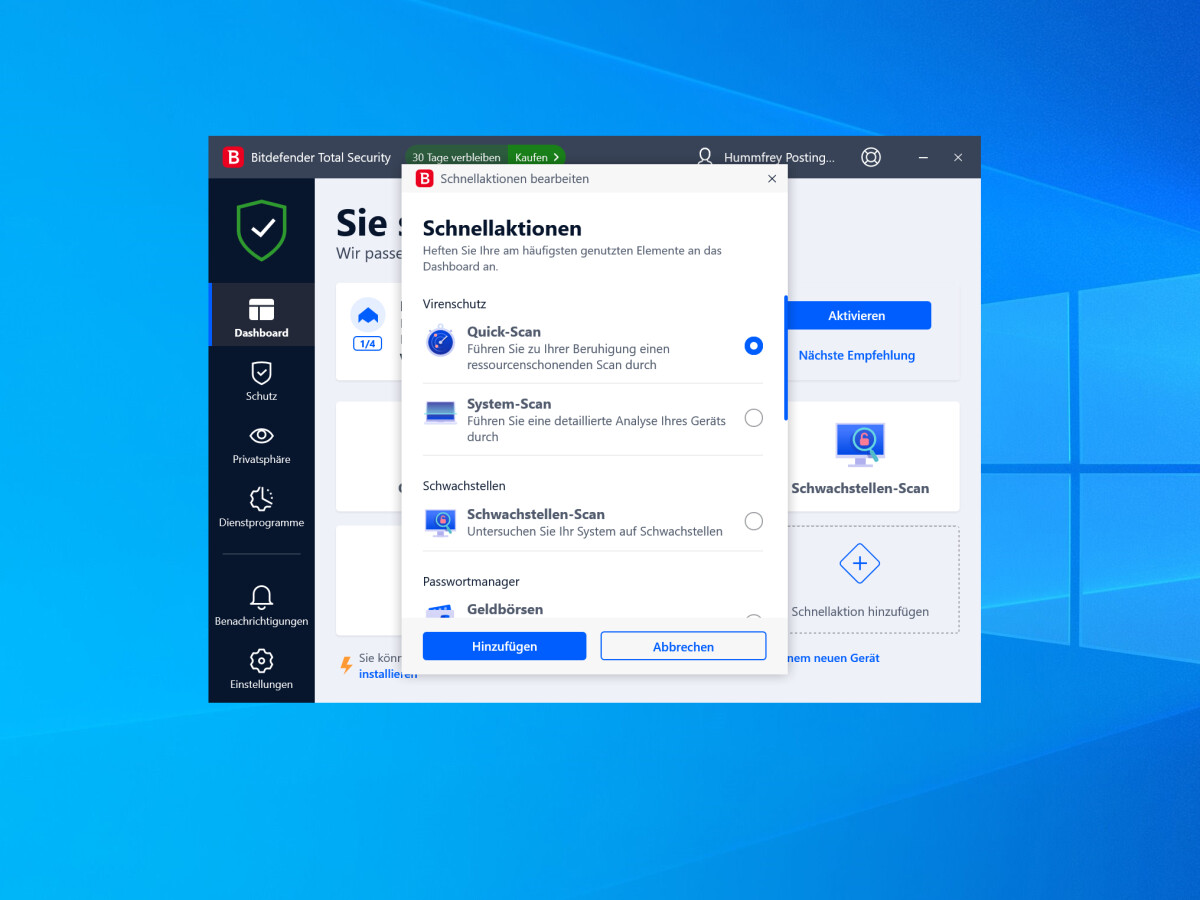Click the dialog's vertical scrollbar
The width and height of the screenshot is (1200, 900).
tap(786, 358)
